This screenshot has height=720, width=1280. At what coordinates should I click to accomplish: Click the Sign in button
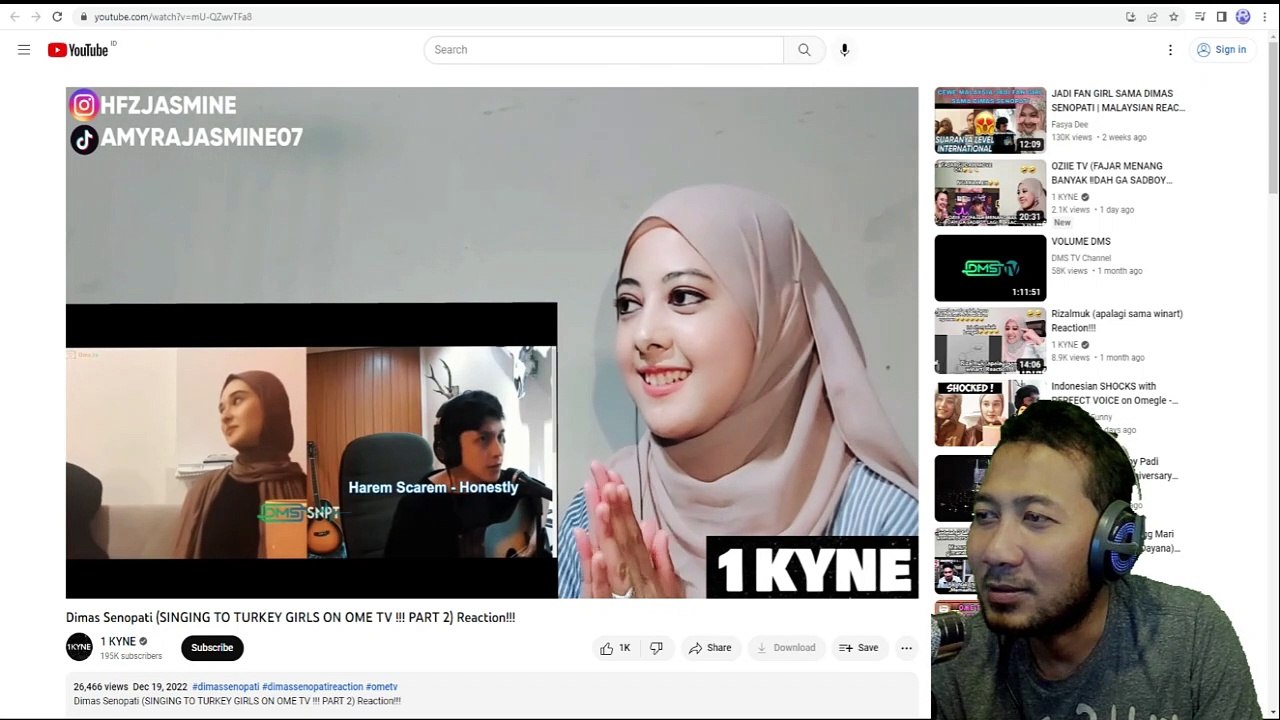tap(1222, 50)
